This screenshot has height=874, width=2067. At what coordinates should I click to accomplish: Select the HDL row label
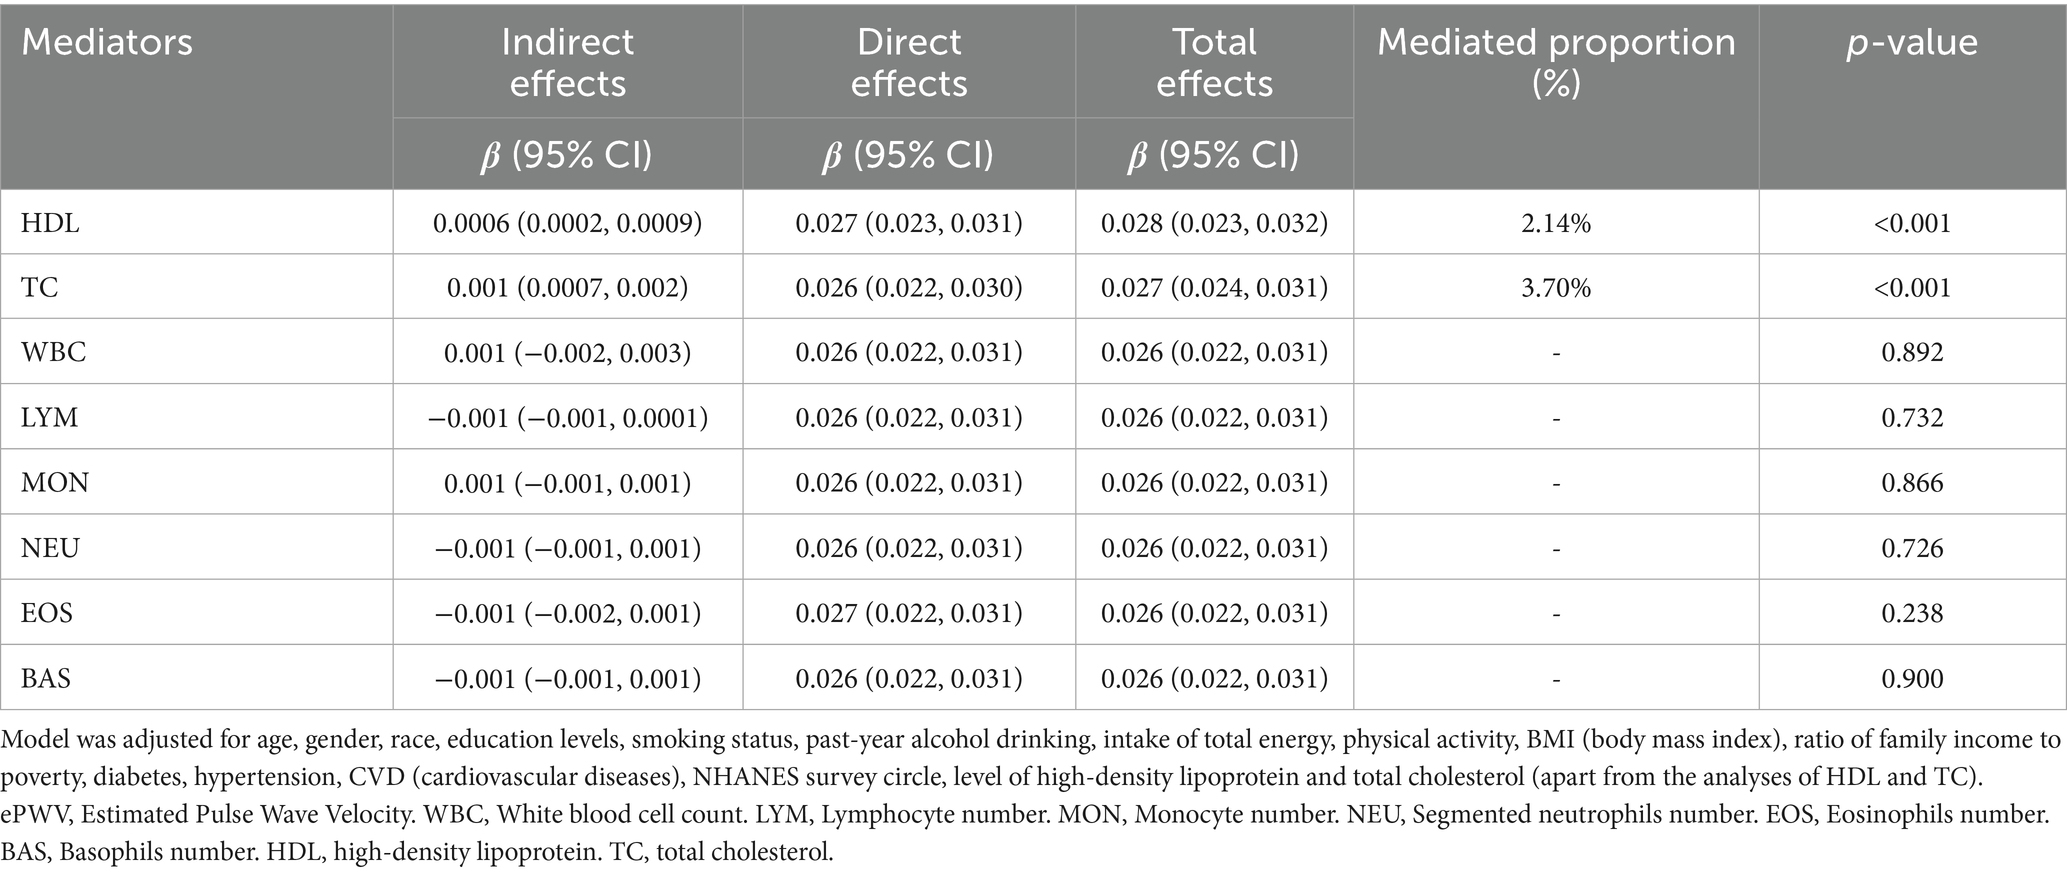point(50,223)
